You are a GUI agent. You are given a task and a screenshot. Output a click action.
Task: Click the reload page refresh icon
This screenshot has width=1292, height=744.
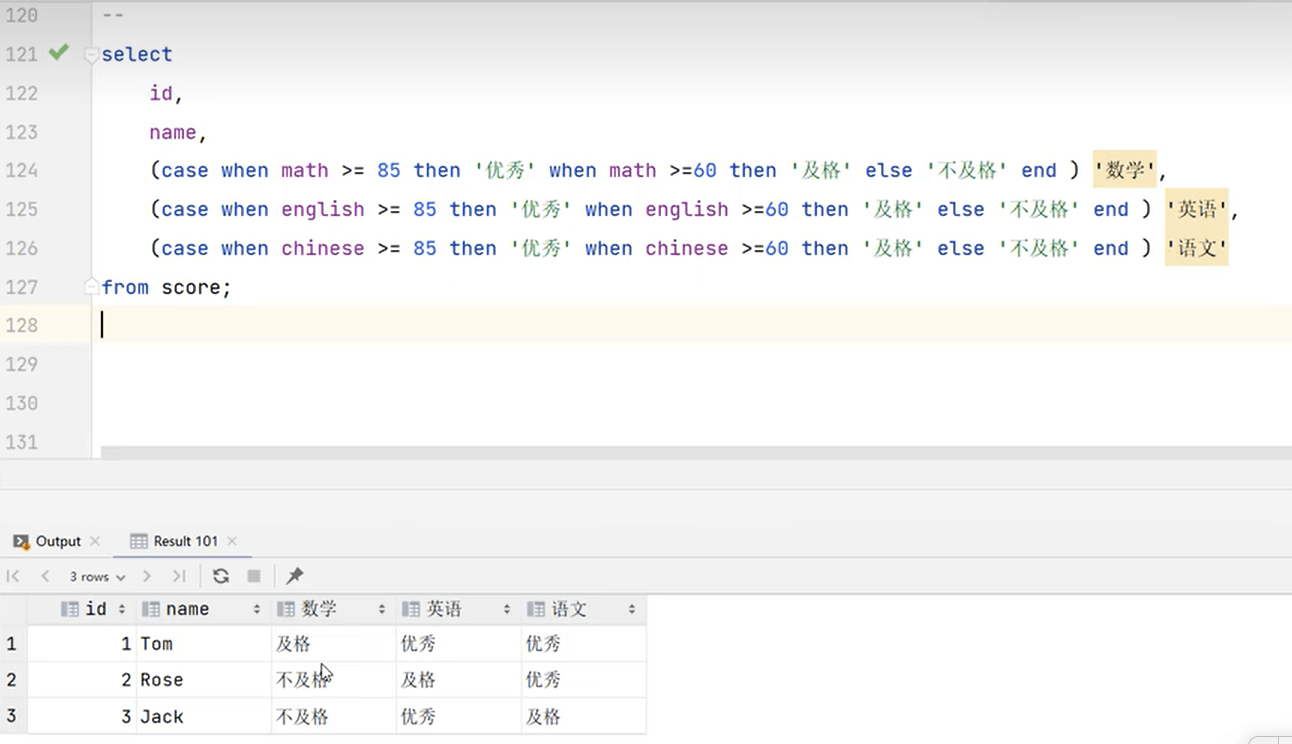click(221, 576)
